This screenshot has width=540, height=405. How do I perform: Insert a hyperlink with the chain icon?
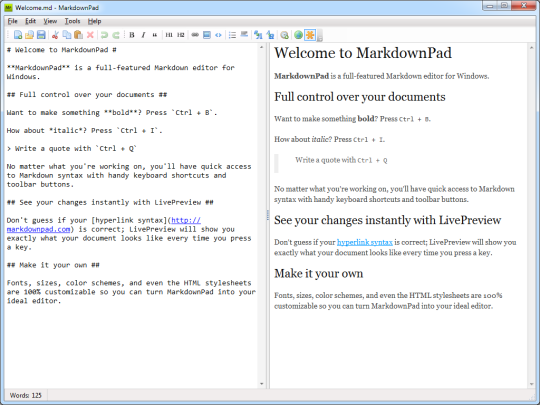click(x=195, y=35)
